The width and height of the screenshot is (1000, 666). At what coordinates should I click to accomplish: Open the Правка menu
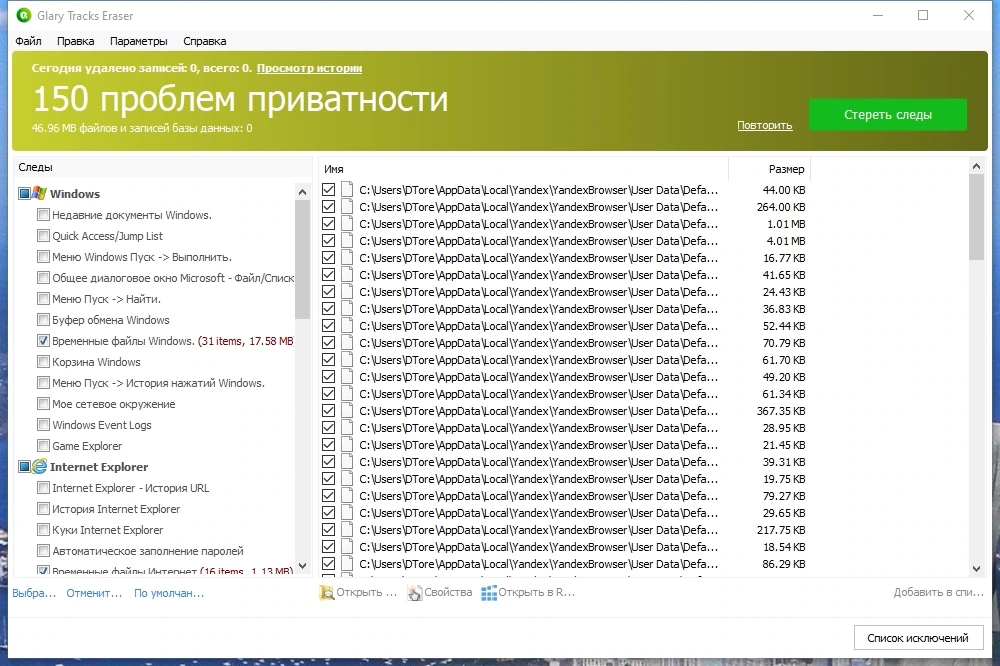[x=75, y=41]
